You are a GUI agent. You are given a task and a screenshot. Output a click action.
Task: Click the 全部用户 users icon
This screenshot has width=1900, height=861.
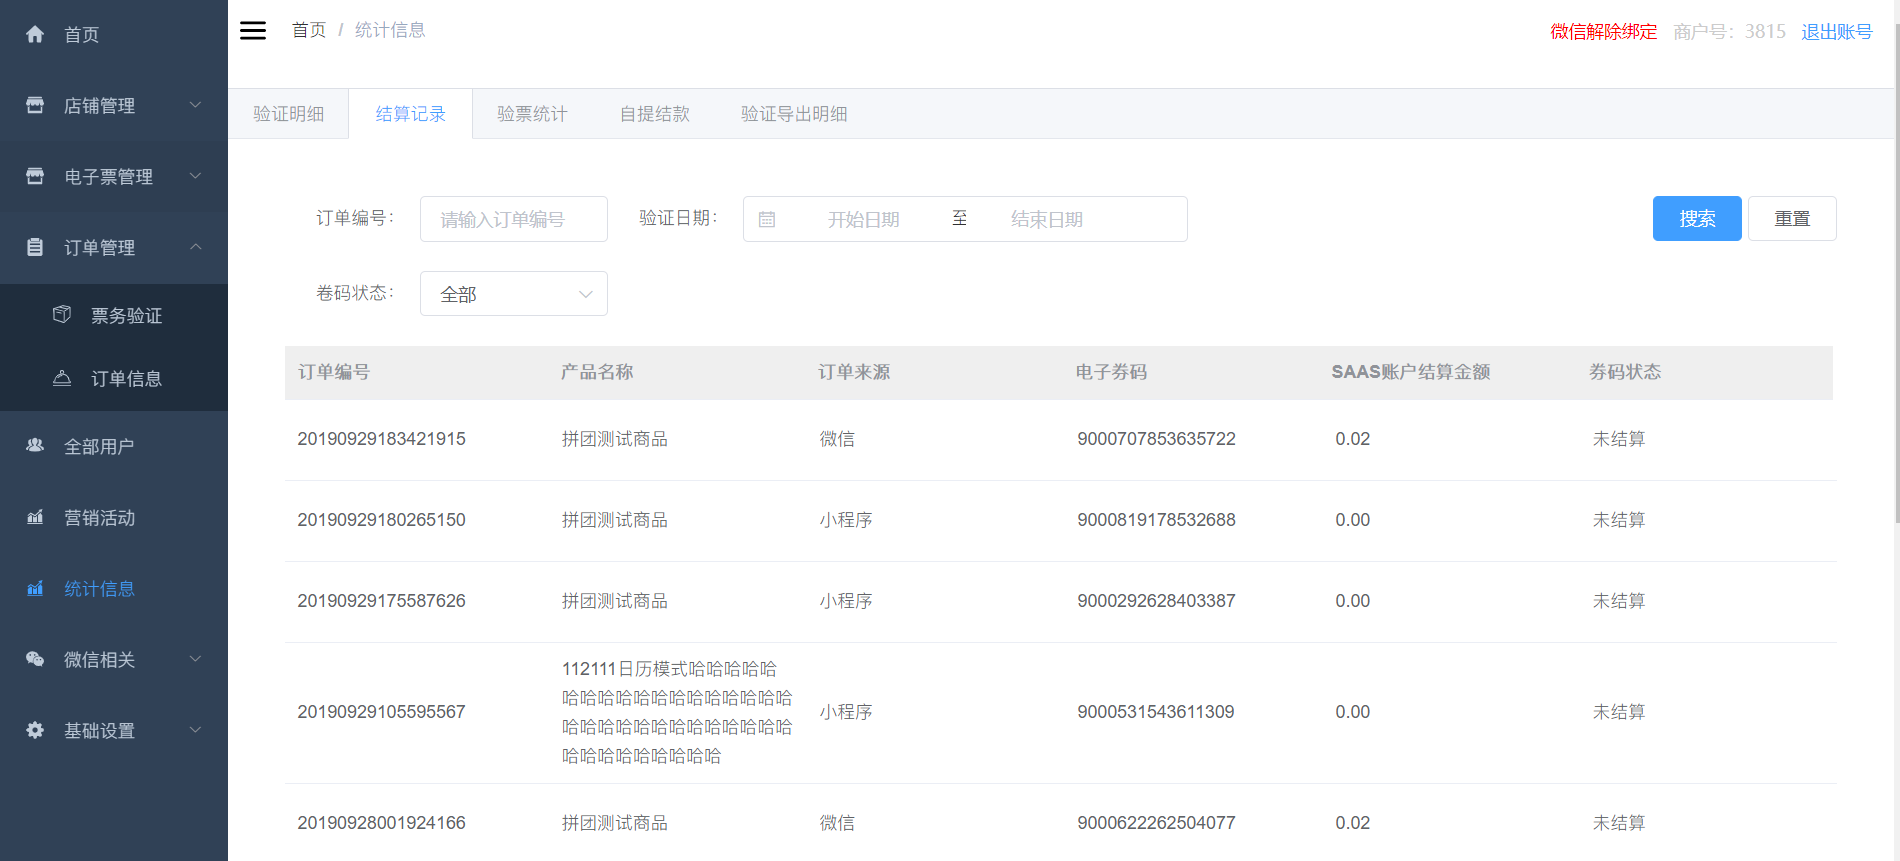(35, 446)
